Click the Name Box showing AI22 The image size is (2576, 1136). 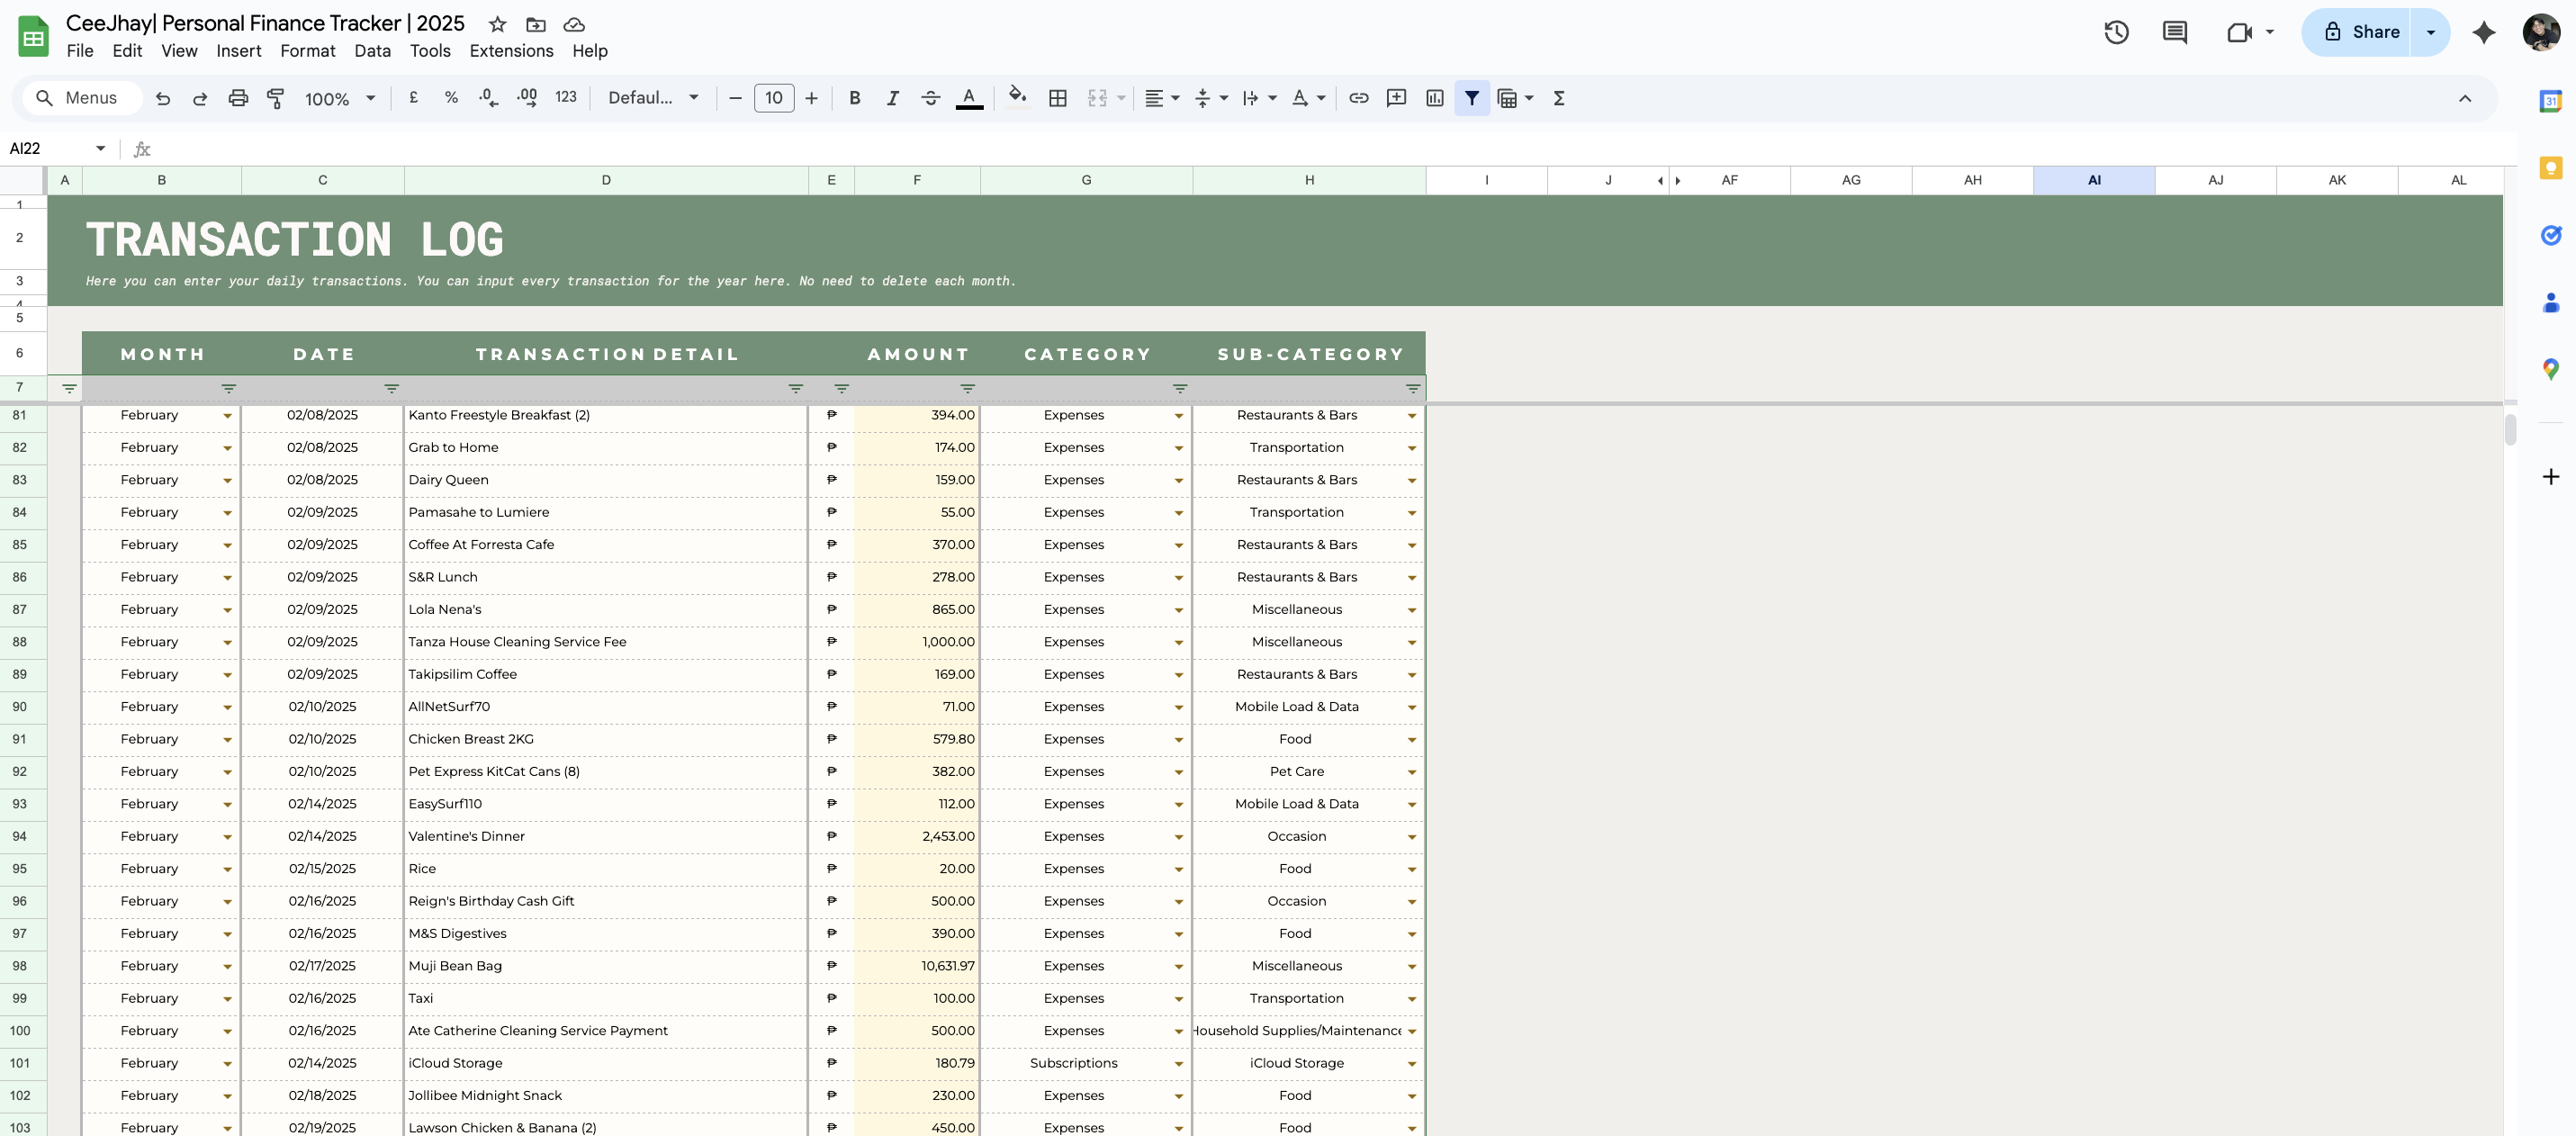point(50,148)
